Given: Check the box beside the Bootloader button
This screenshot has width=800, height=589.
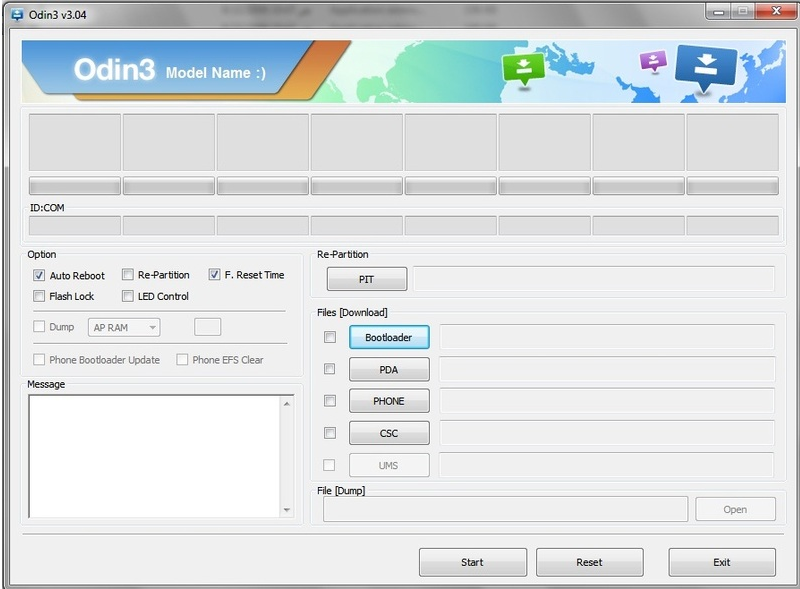Looking at the screenshot, I should click(x=330, y=337).
